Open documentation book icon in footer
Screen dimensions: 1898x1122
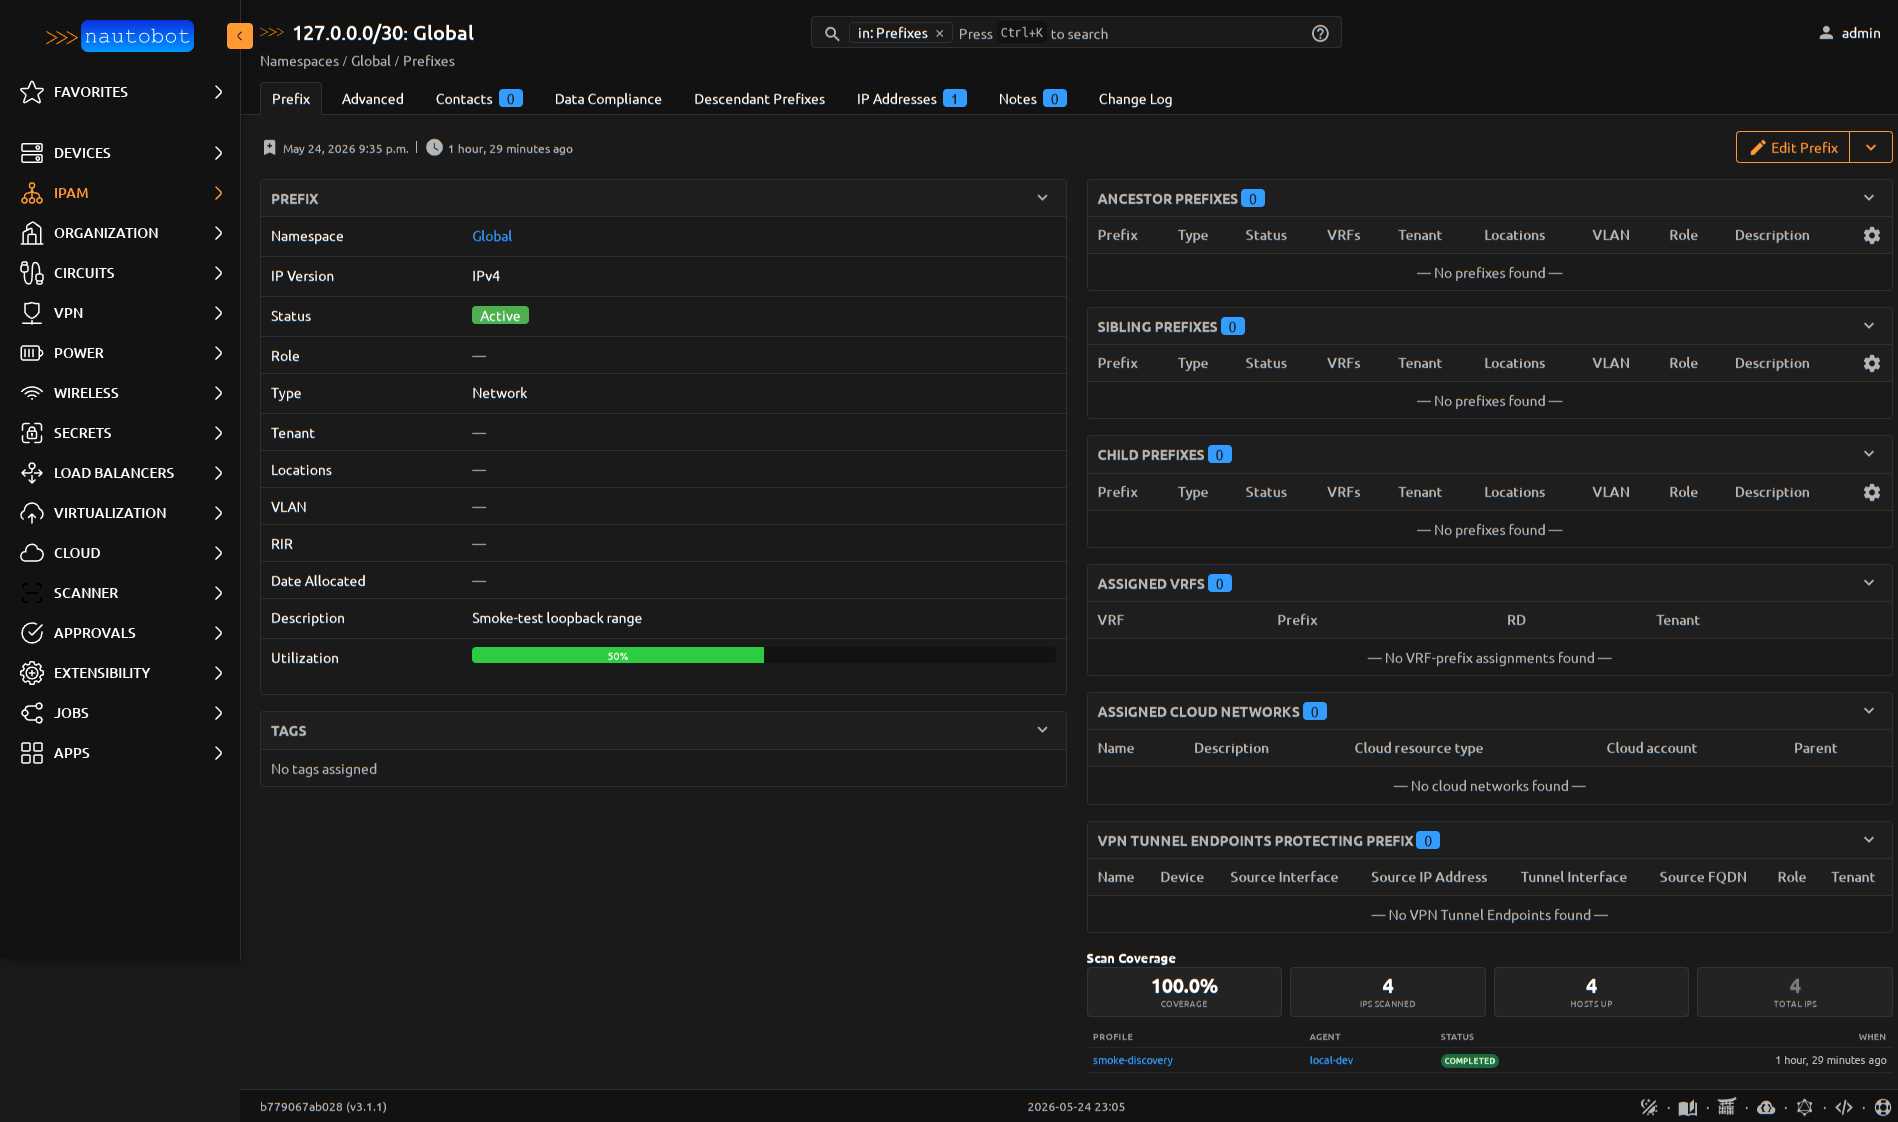point(1688,1107)
